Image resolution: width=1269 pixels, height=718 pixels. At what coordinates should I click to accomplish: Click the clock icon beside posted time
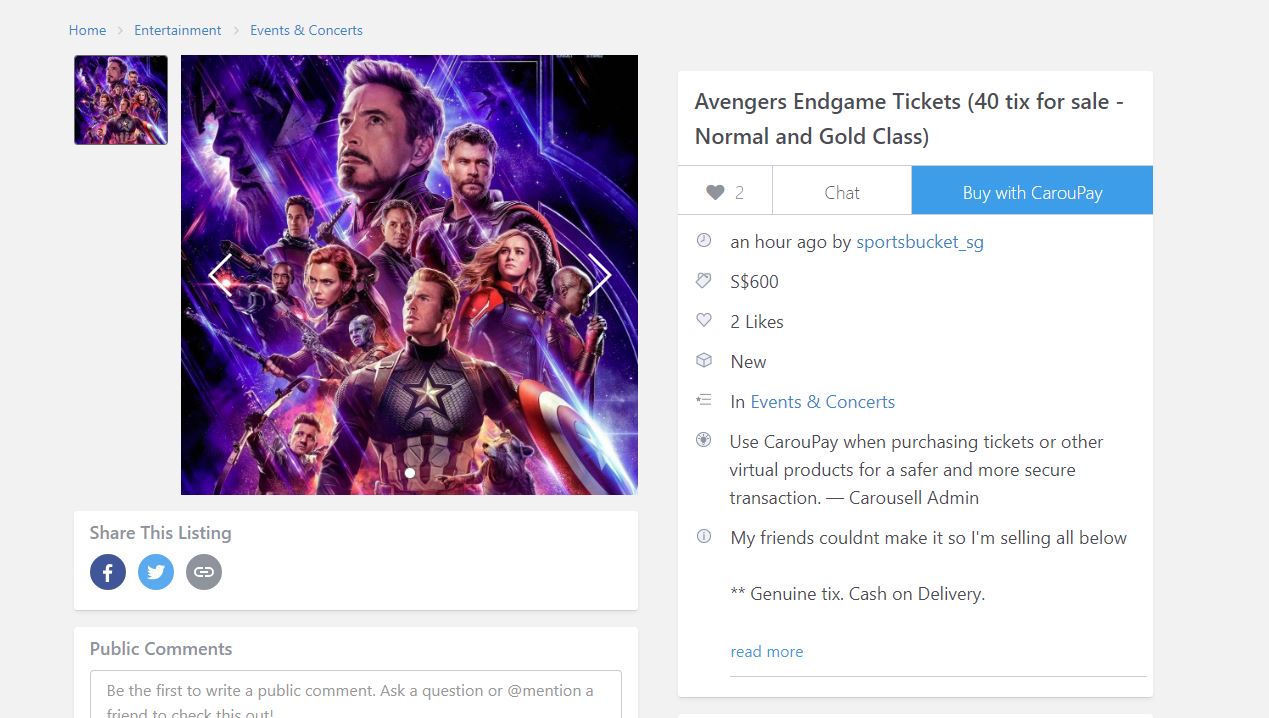(704, 241)
